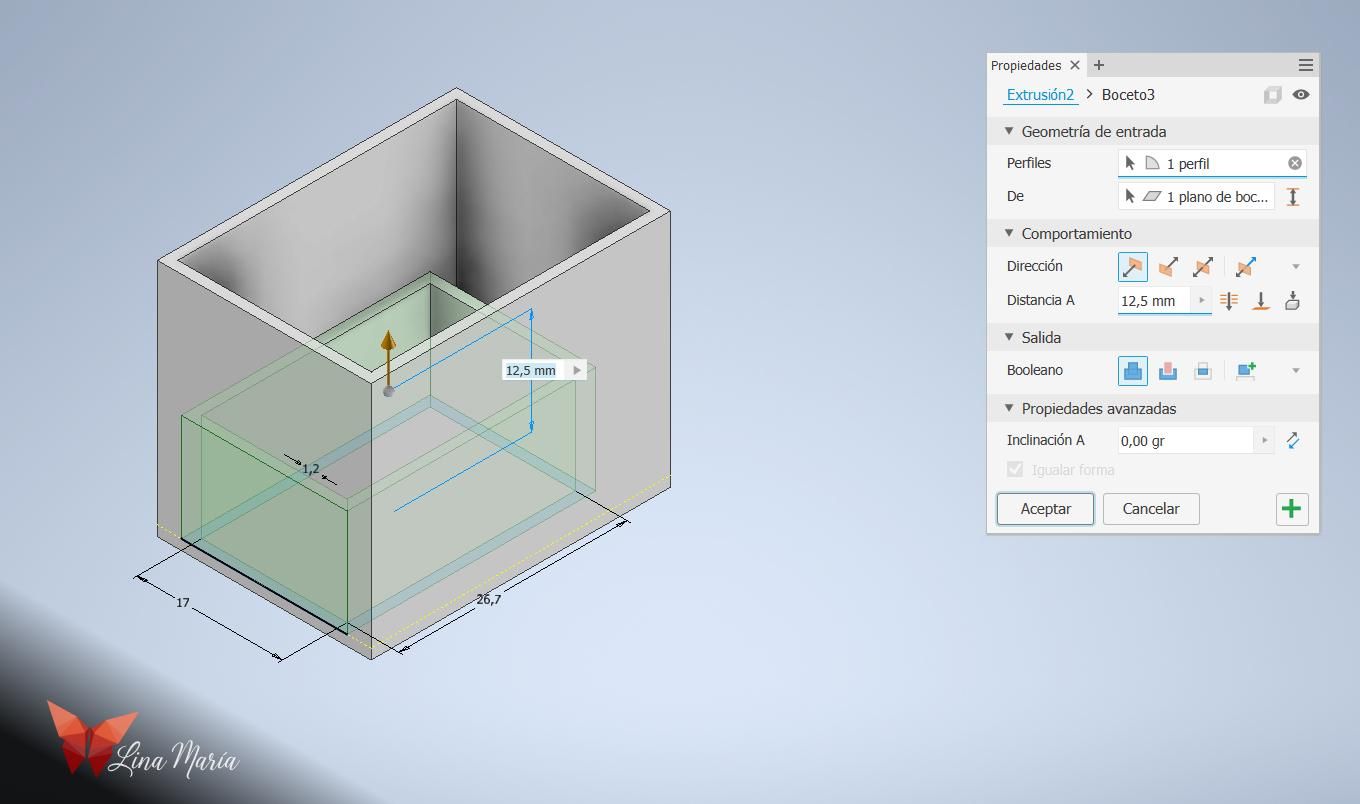This screenshot has height=804, width=1360.
Task: Flip the taper angle direction icon
Action: click(x=1293, y=440)
